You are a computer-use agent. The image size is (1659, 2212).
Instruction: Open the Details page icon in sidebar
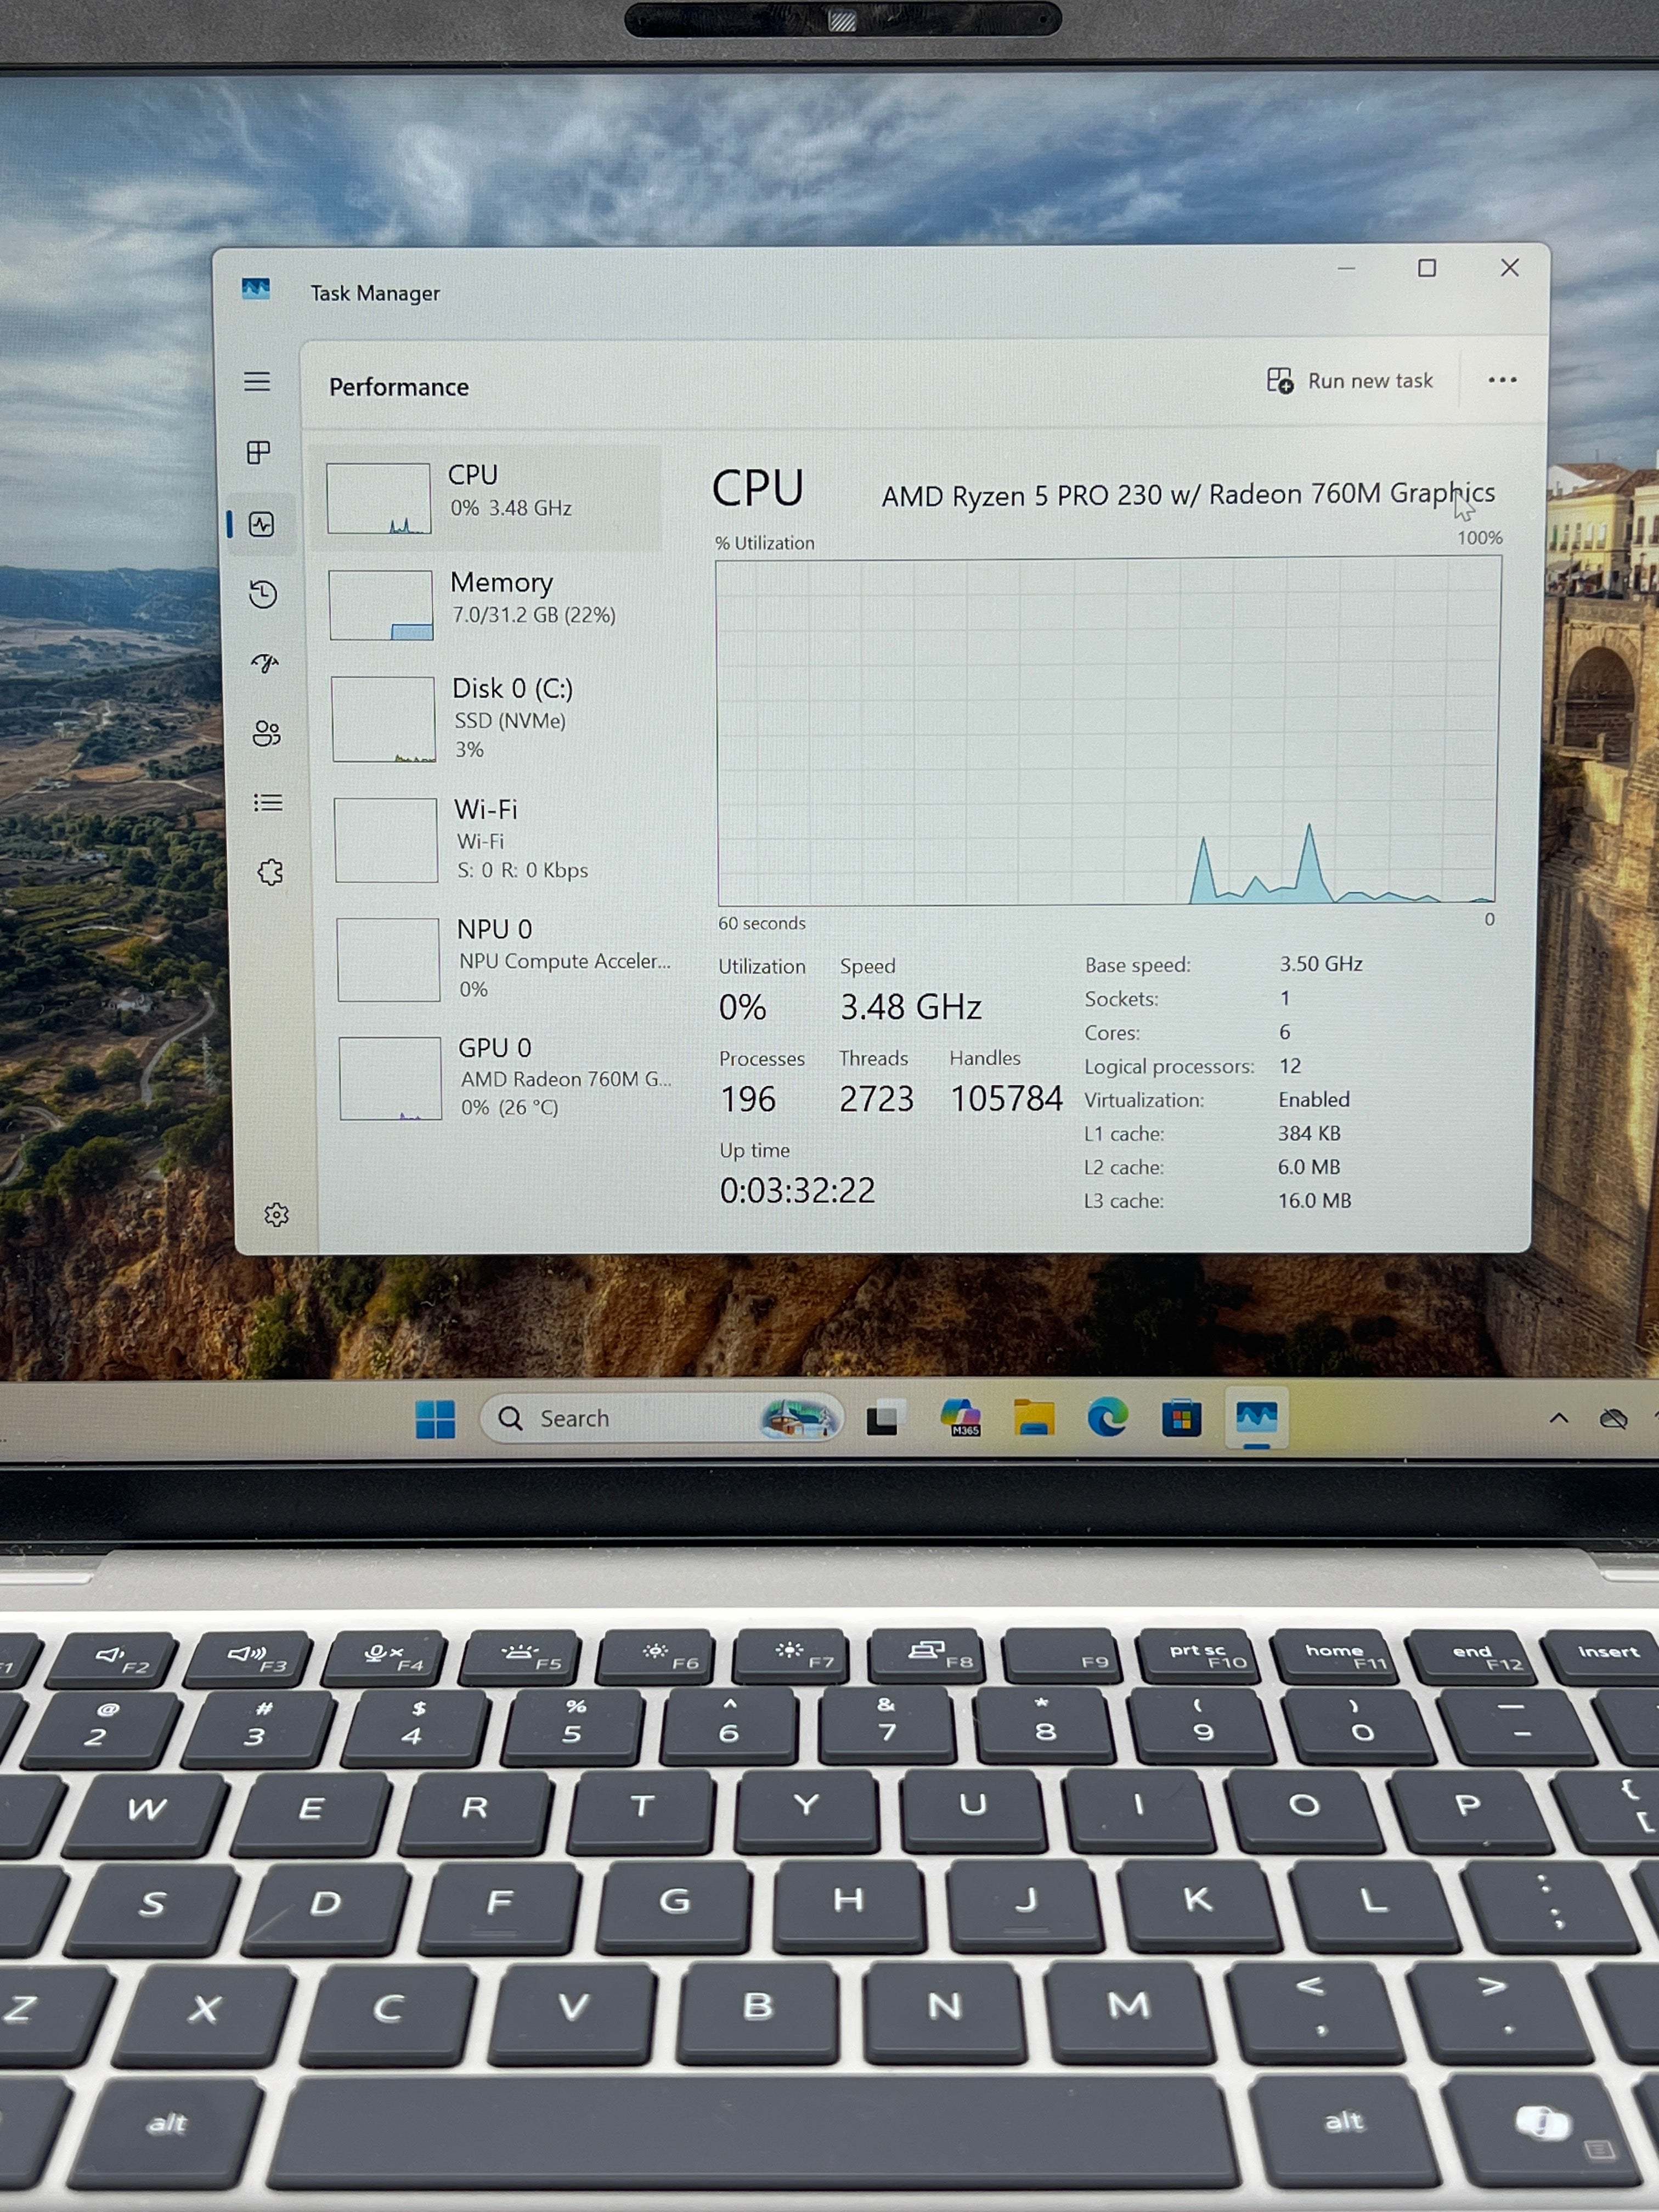tap(268, 803)
